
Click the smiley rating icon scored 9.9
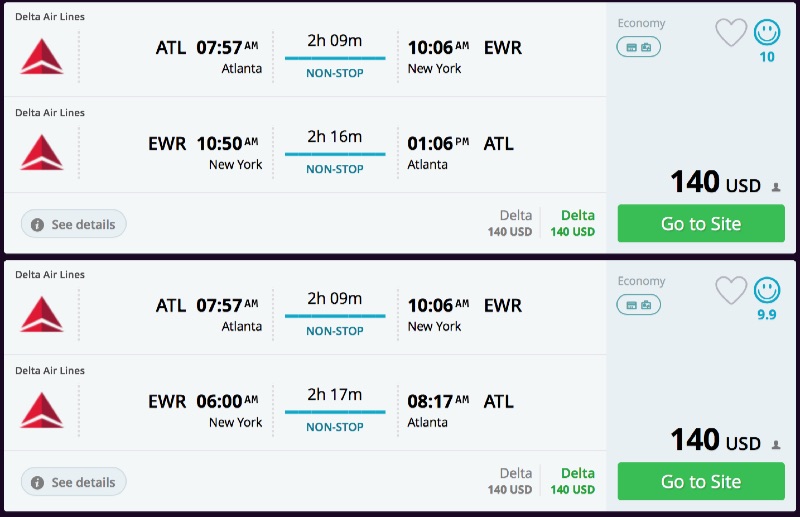point(767,291)
